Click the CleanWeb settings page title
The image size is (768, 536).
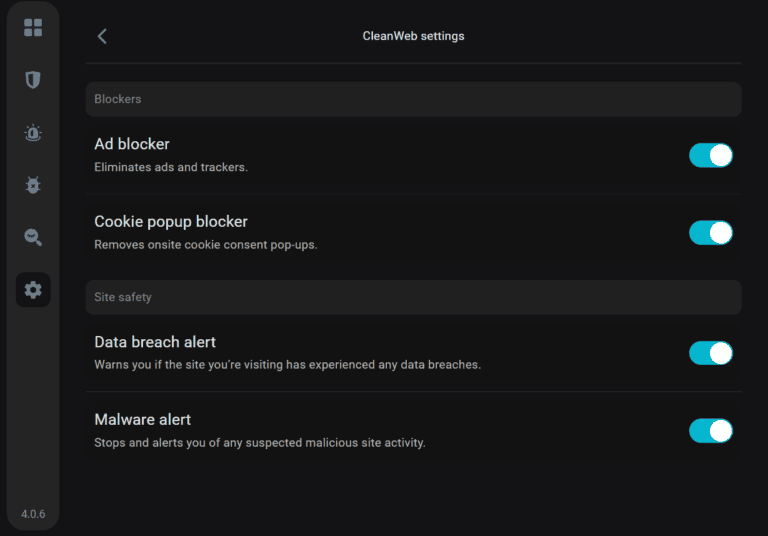413,36
